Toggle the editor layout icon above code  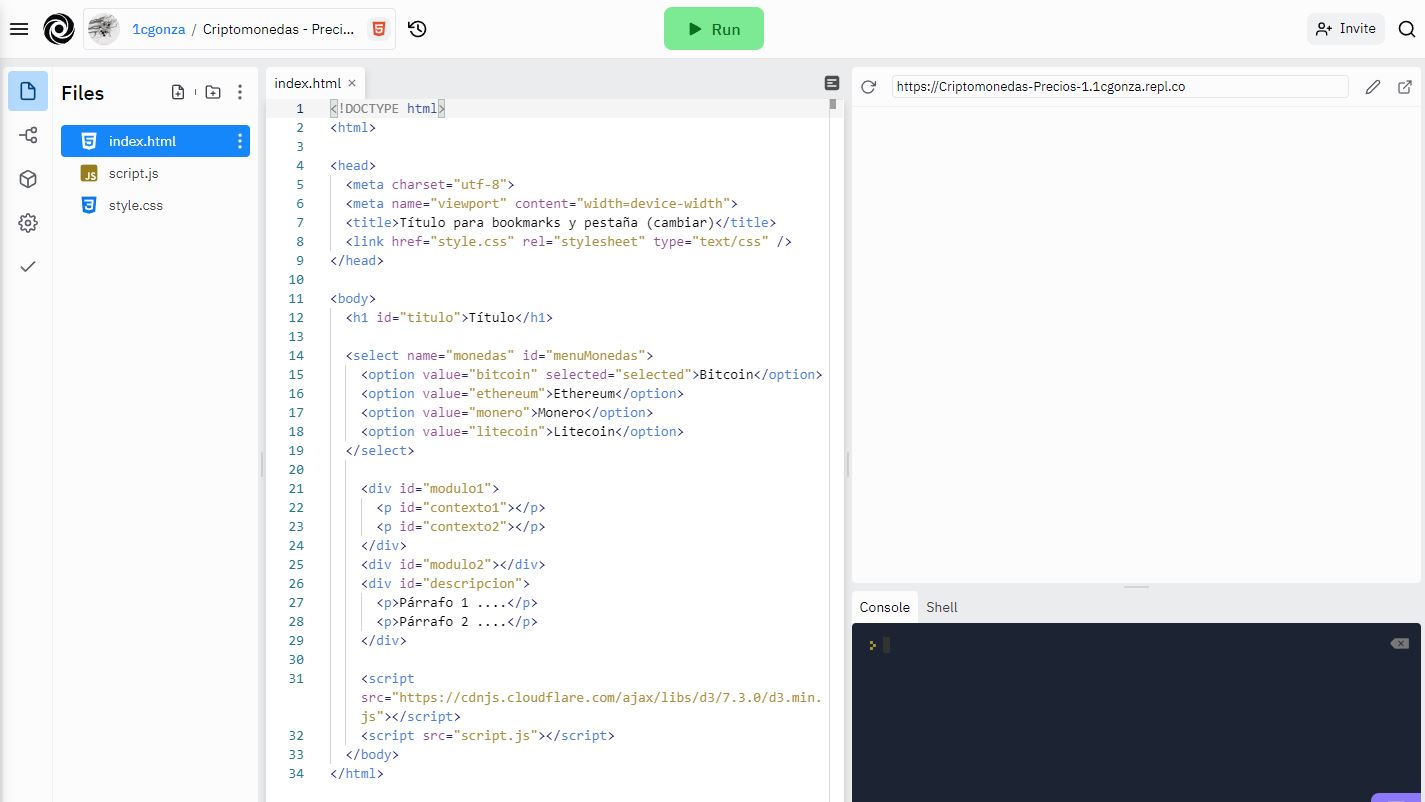click(831, 83)
